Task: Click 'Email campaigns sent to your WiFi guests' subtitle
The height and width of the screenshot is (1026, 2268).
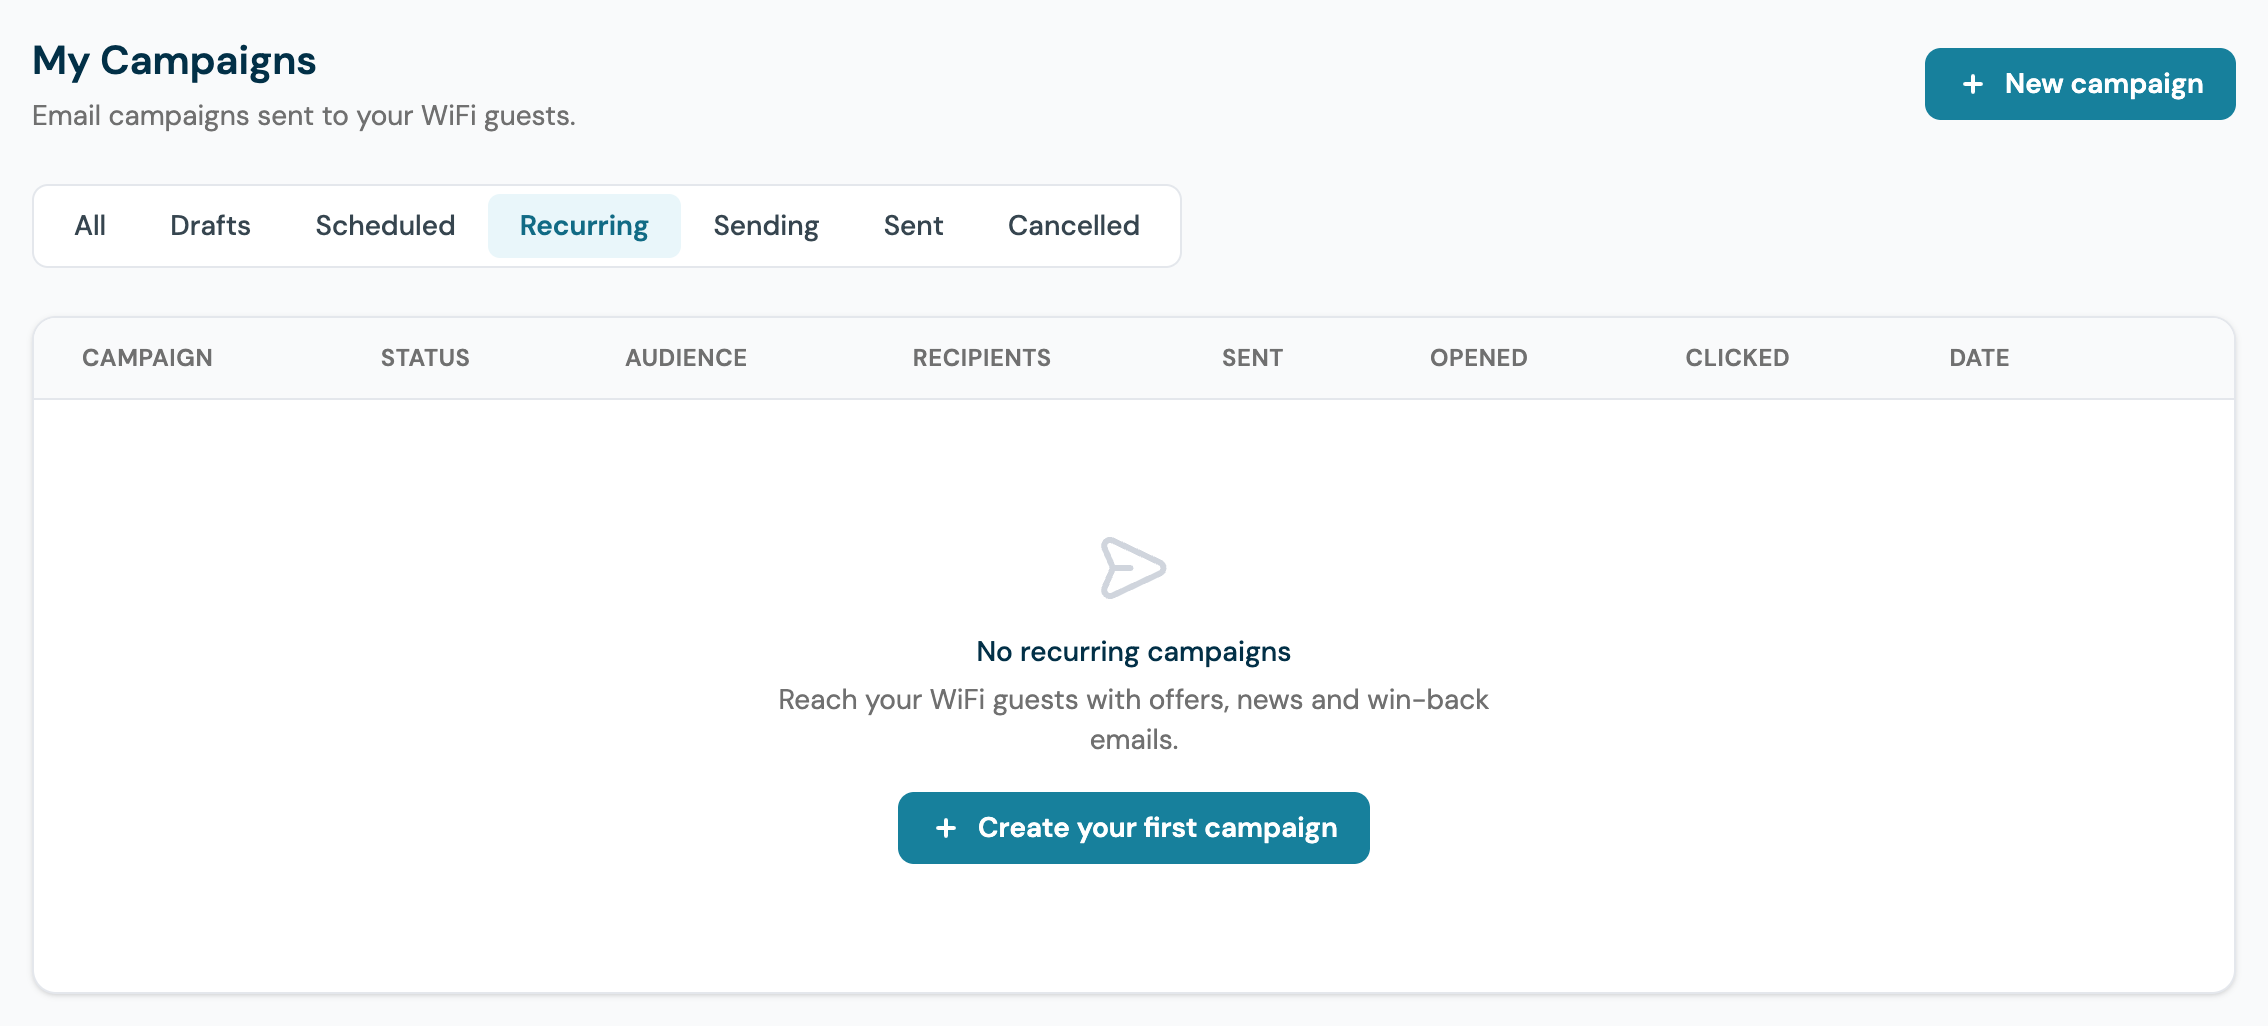Action: tap(304, 116)
